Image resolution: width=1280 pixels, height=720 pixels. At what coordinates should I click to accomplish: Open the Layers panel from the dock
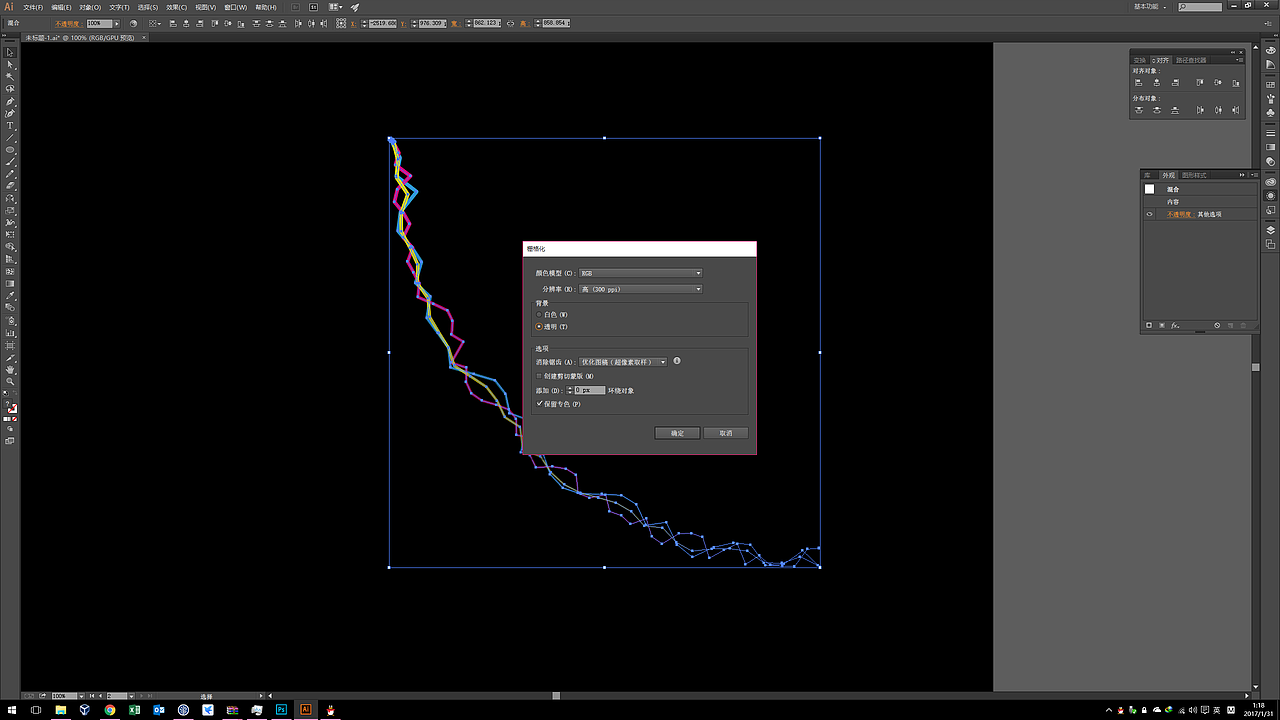1271,230
